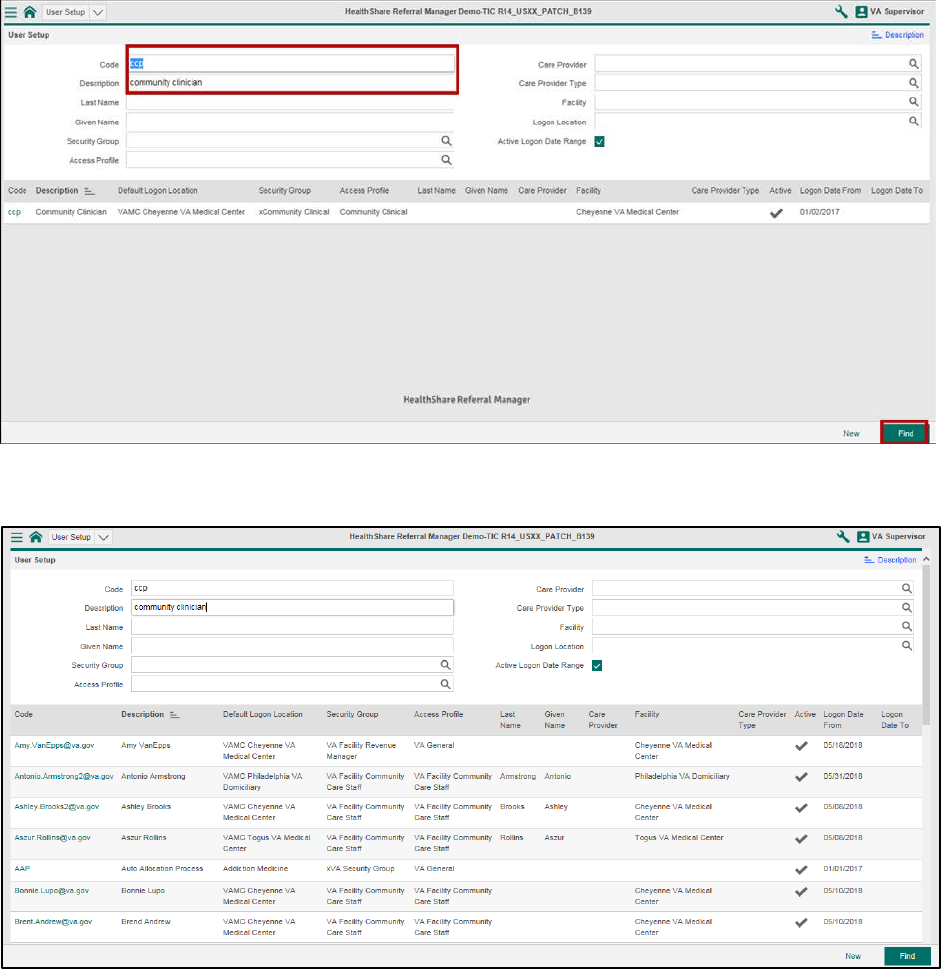Click VA Supervisor user icon in bottom window
Screen dimensions: 941x969
click(x=863, y=537)
